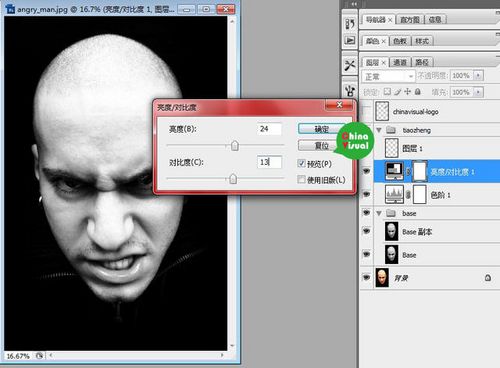Click the 亮度(B) value field showing 24
Image resolution: width=500 pixels, height=368 pixels.
[269, 129]
